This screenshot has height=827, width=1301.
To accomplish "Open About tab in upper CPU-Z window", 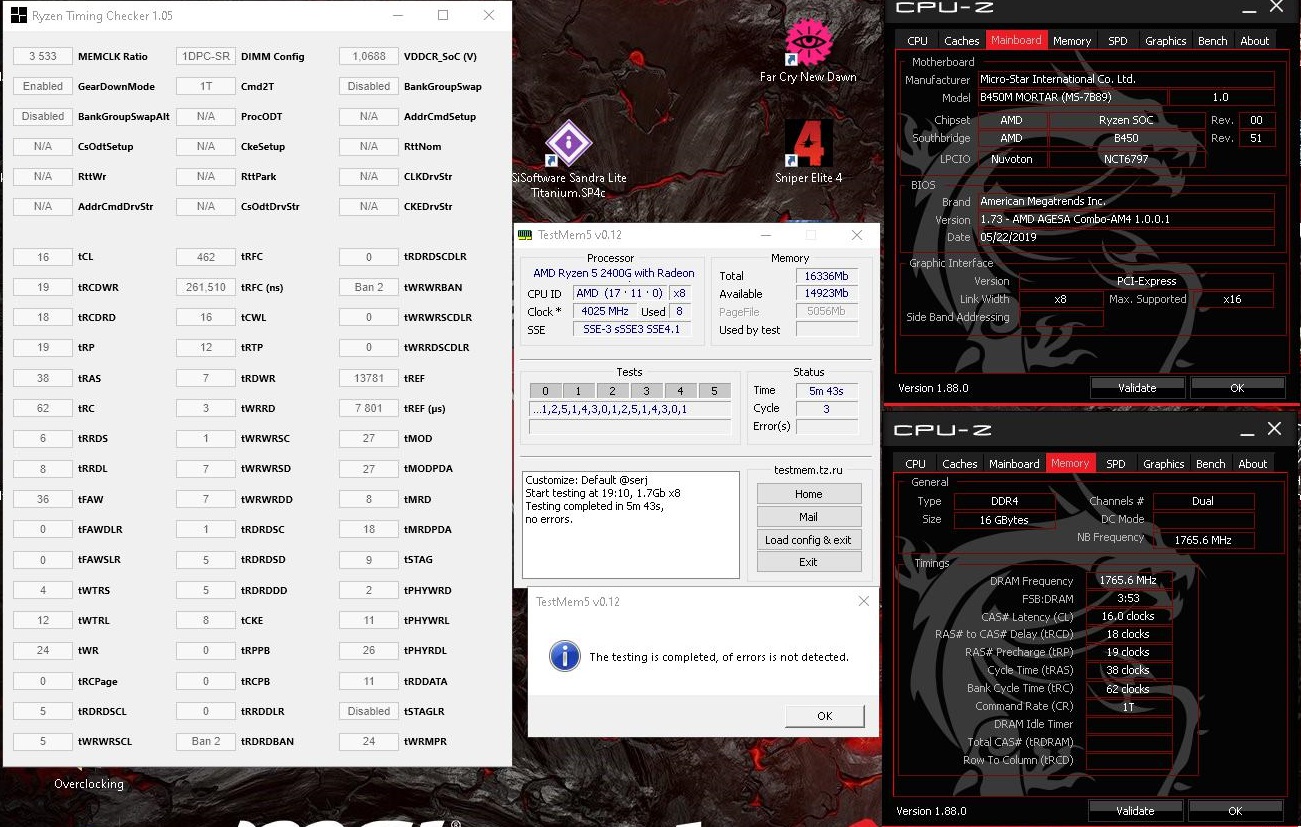I will [x=1254, y=41].
